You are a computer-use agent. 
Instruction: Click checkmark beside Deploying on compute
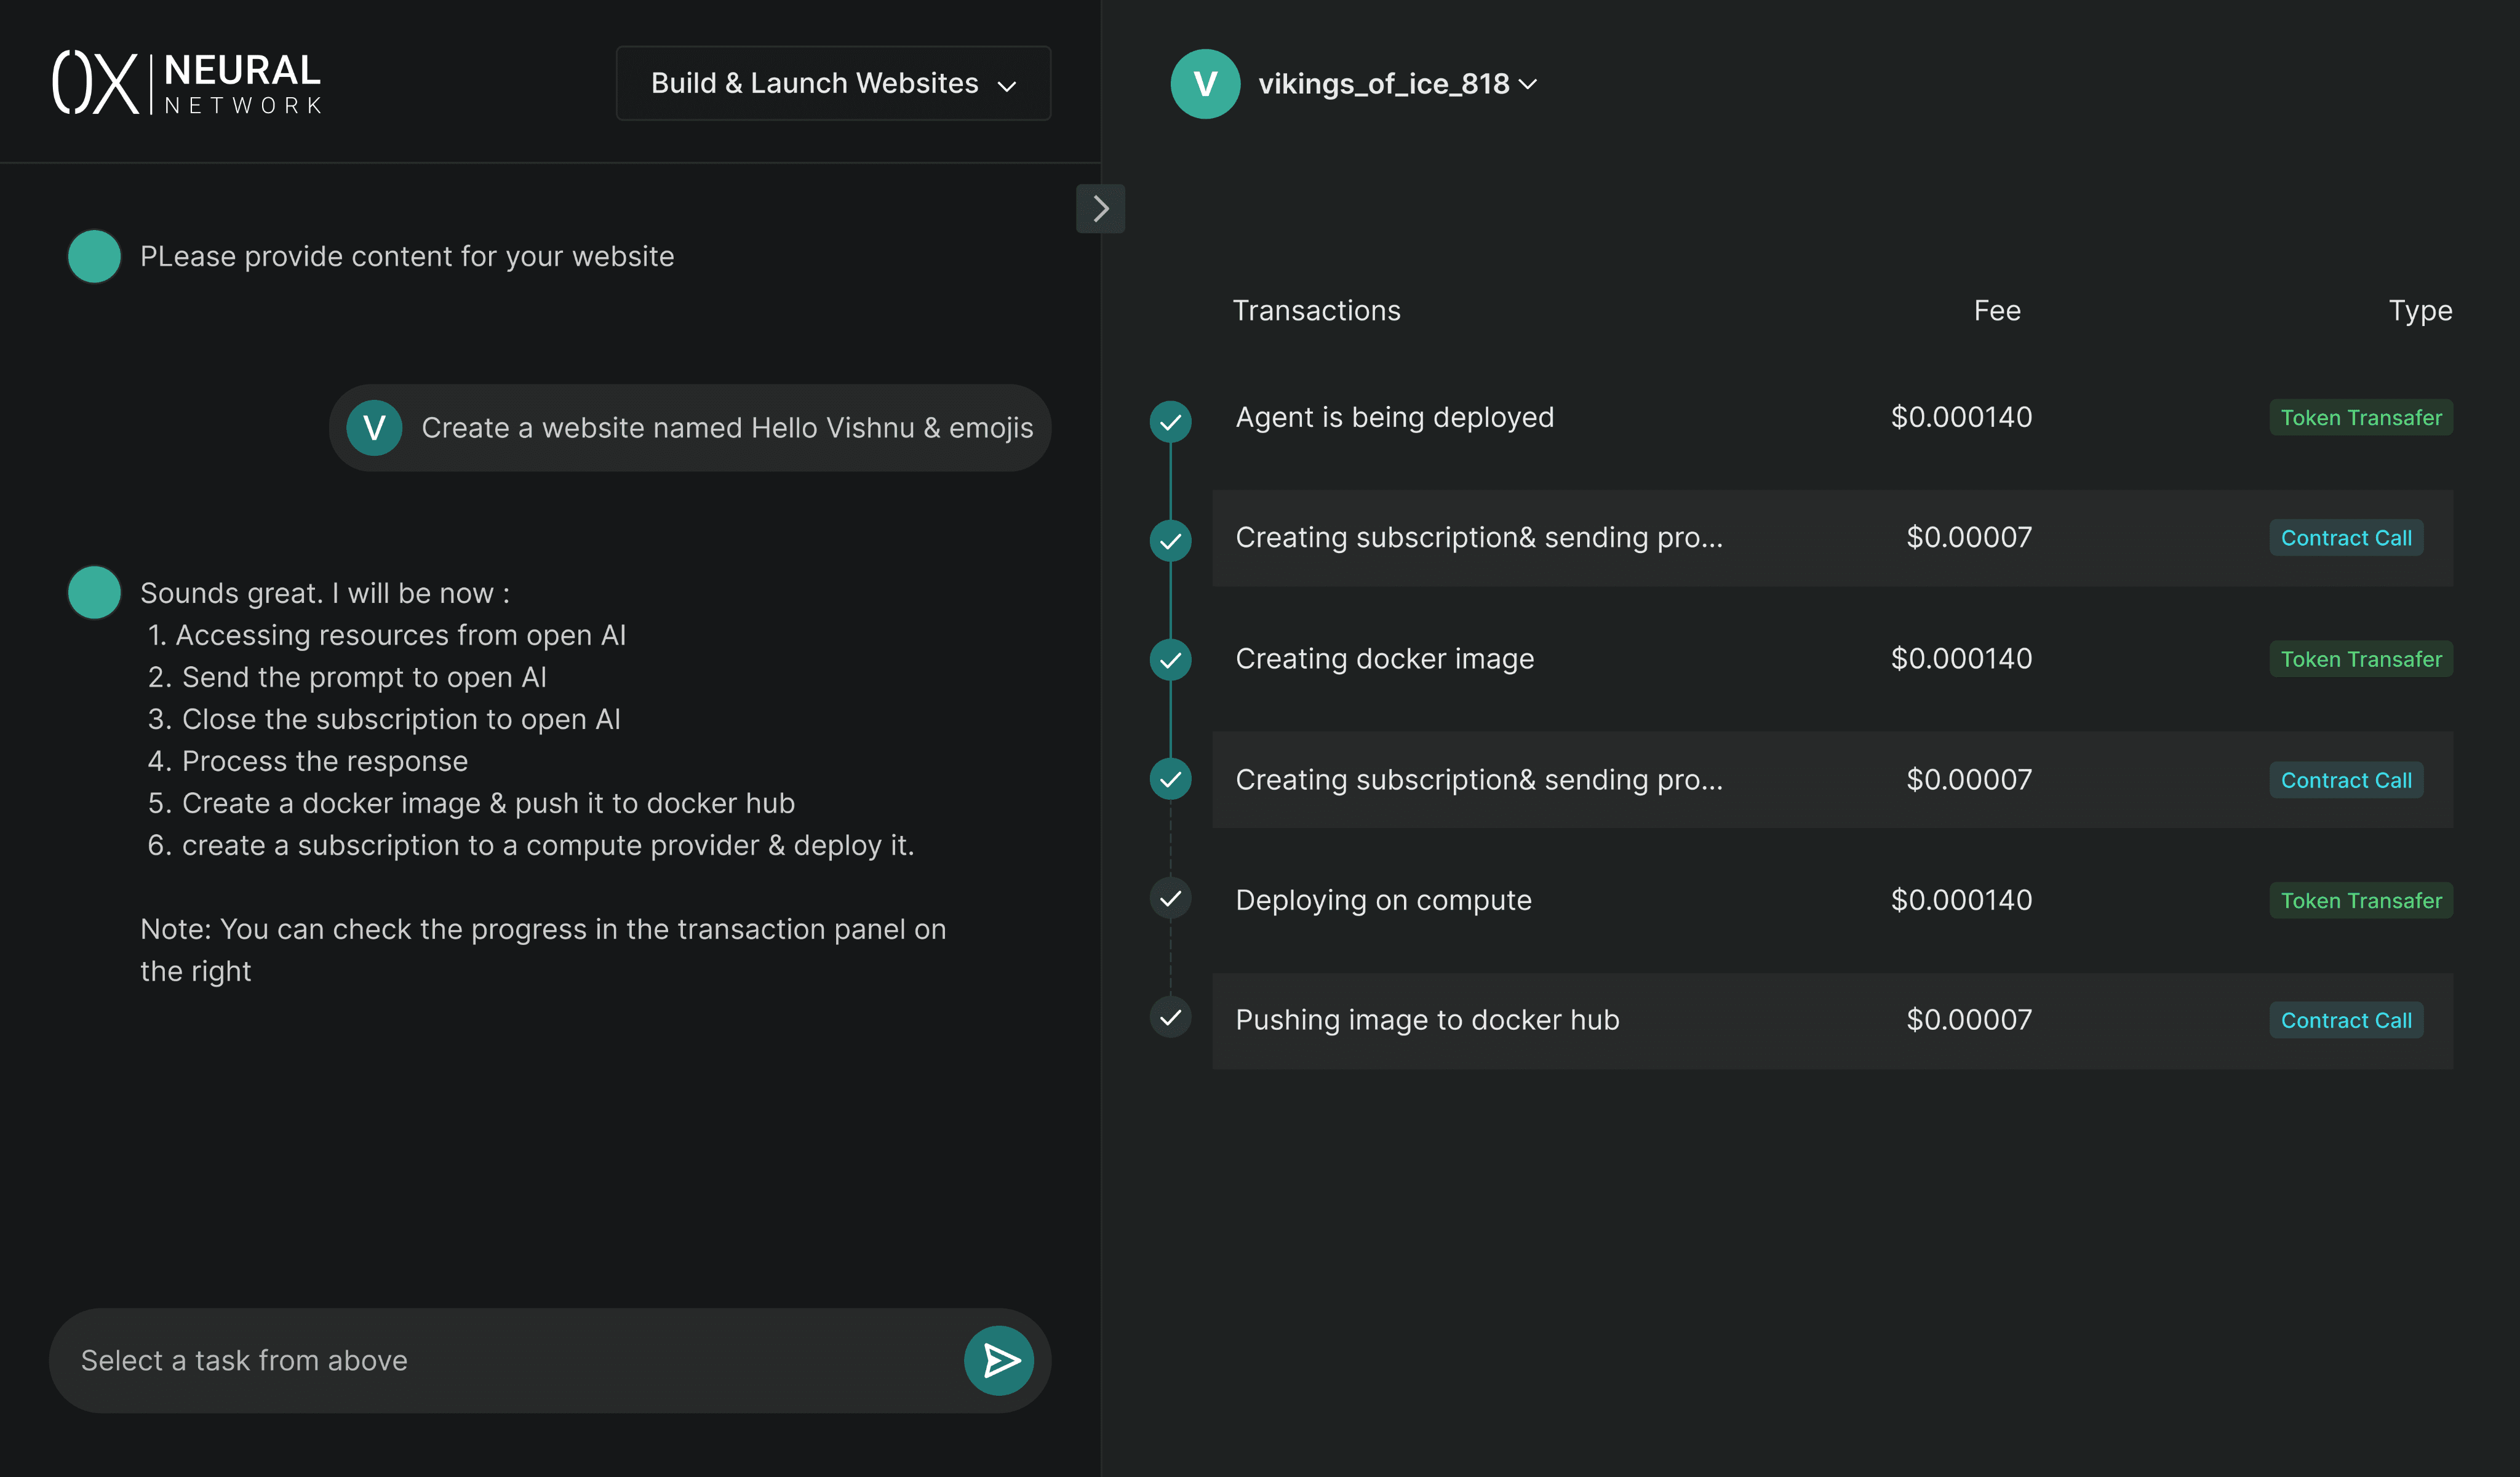tap(1170, 898)
